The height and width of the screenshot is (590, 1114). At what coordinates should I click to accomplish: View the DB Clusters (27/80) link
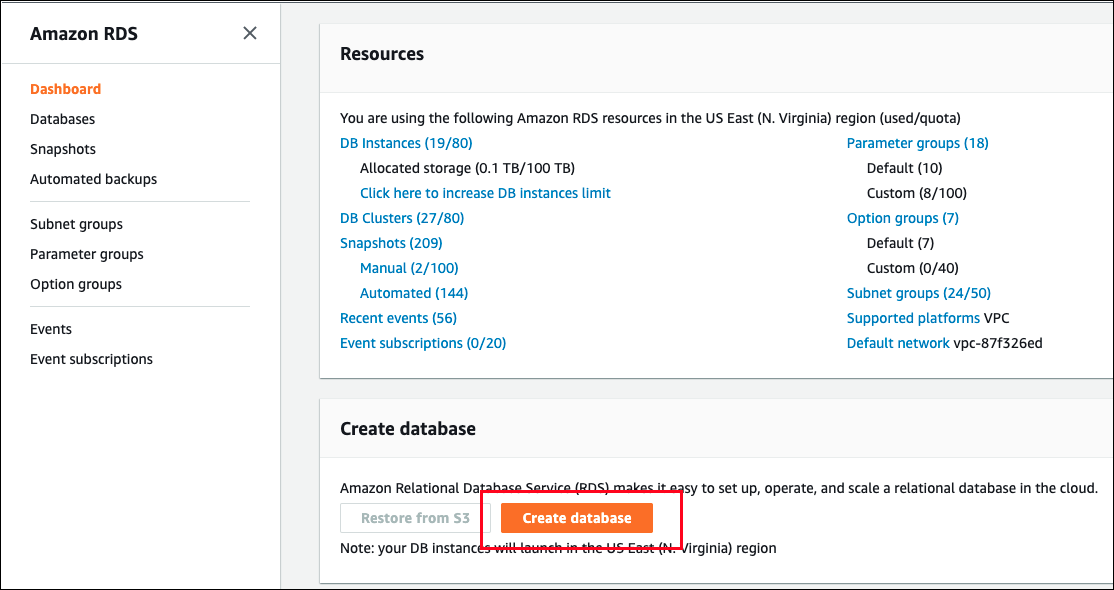[402, 218]
